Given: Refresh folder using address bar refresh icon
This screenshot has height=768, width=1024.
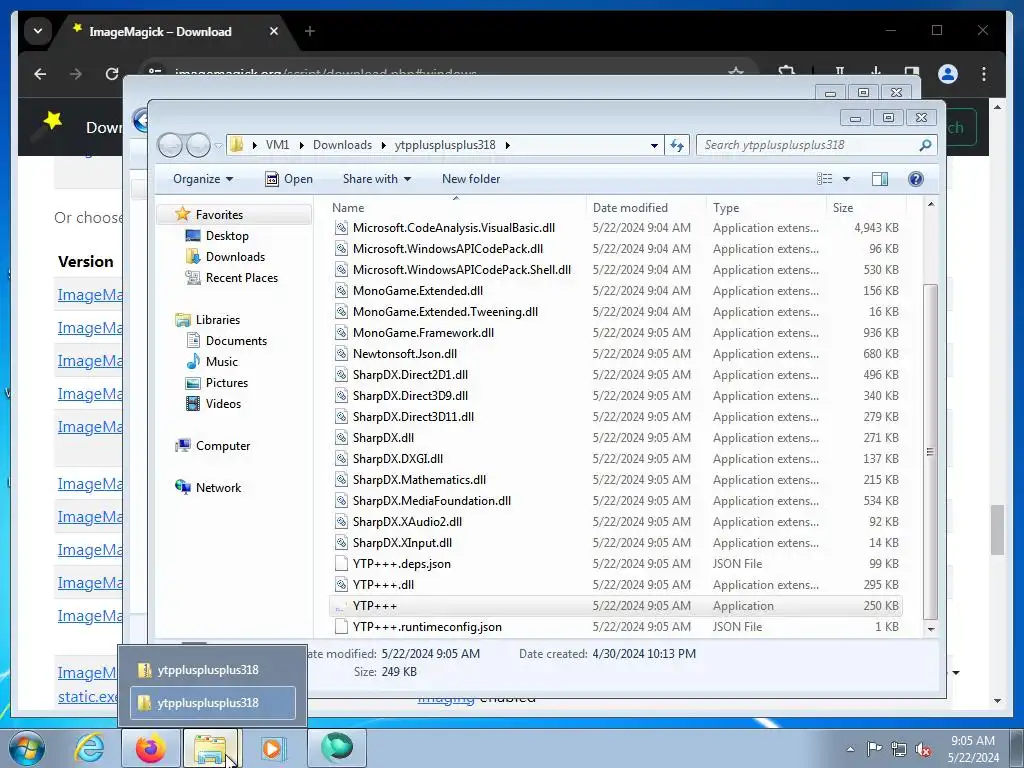Looking at the screenshot, I should click(x=677, y=145).
